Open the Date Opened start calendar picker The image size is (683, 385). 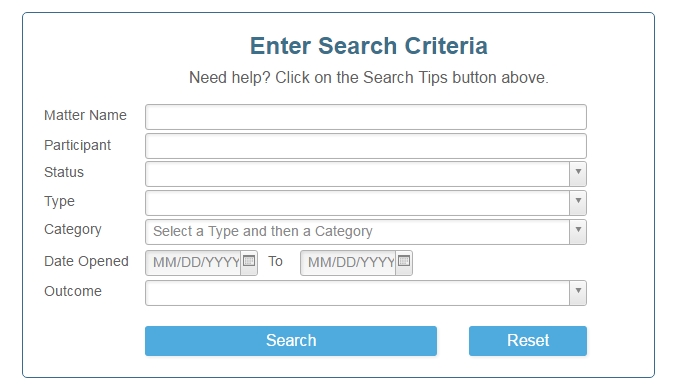tap(249, 261)
